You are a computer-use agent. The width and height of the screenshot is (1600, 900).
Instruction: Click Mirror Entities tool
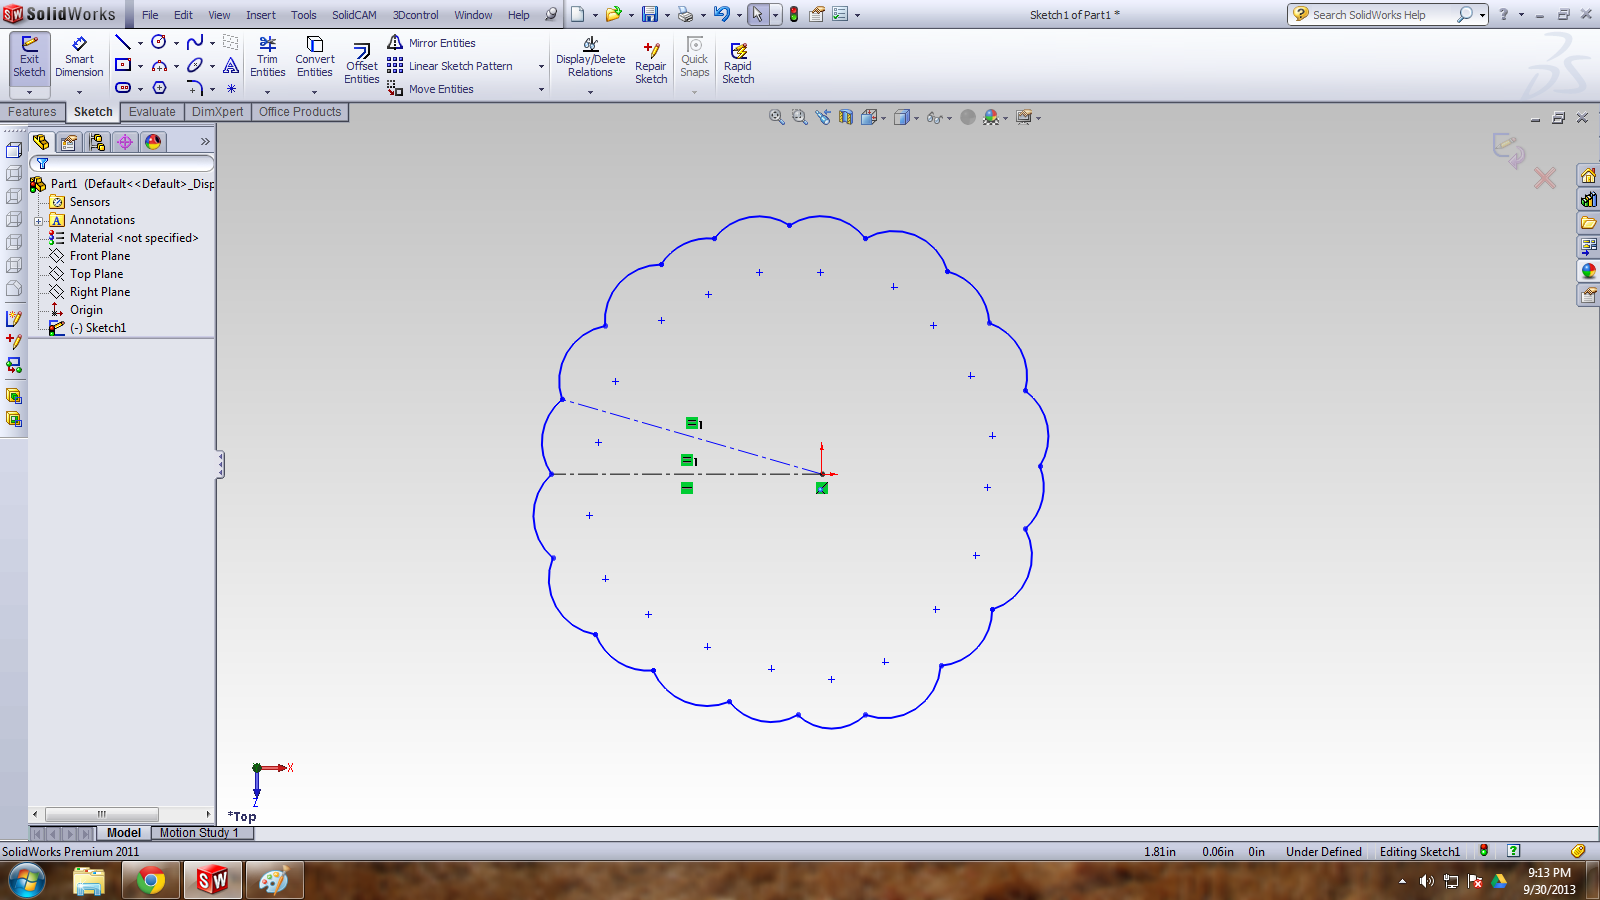[x=431, y=43]
